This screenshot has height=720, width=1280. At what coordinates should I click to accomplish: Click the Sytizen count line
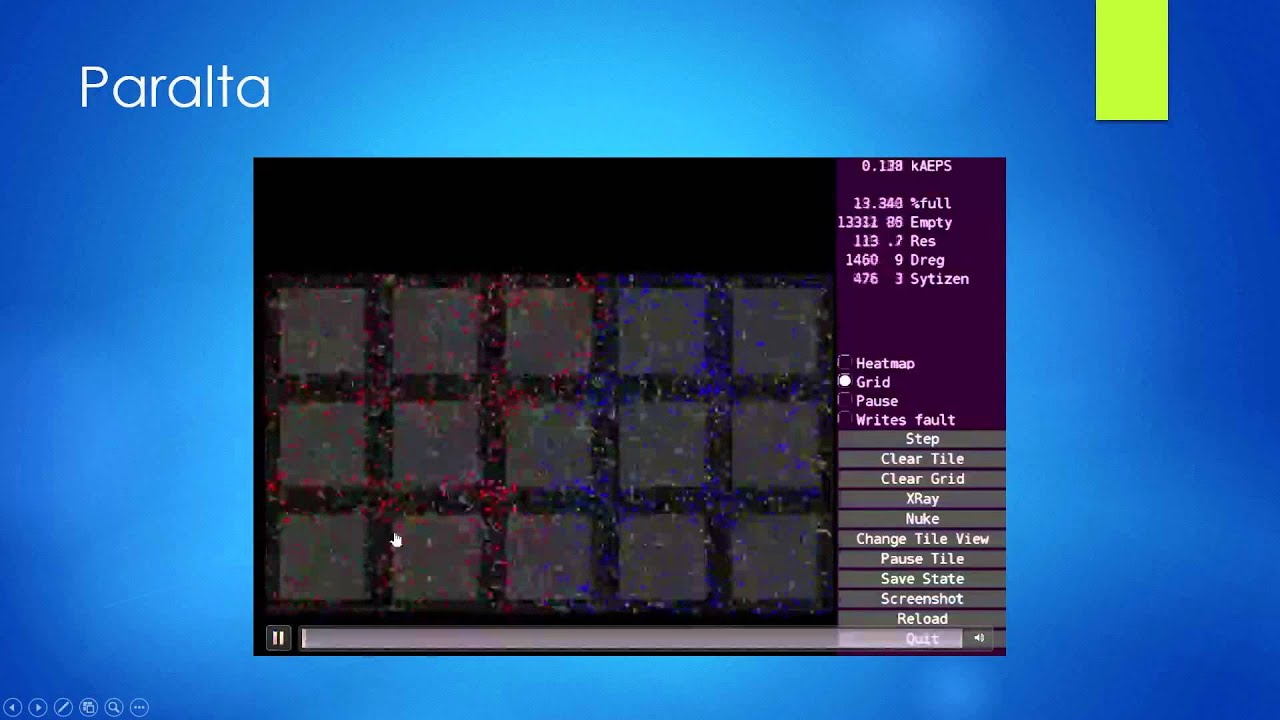pos(911,279)
